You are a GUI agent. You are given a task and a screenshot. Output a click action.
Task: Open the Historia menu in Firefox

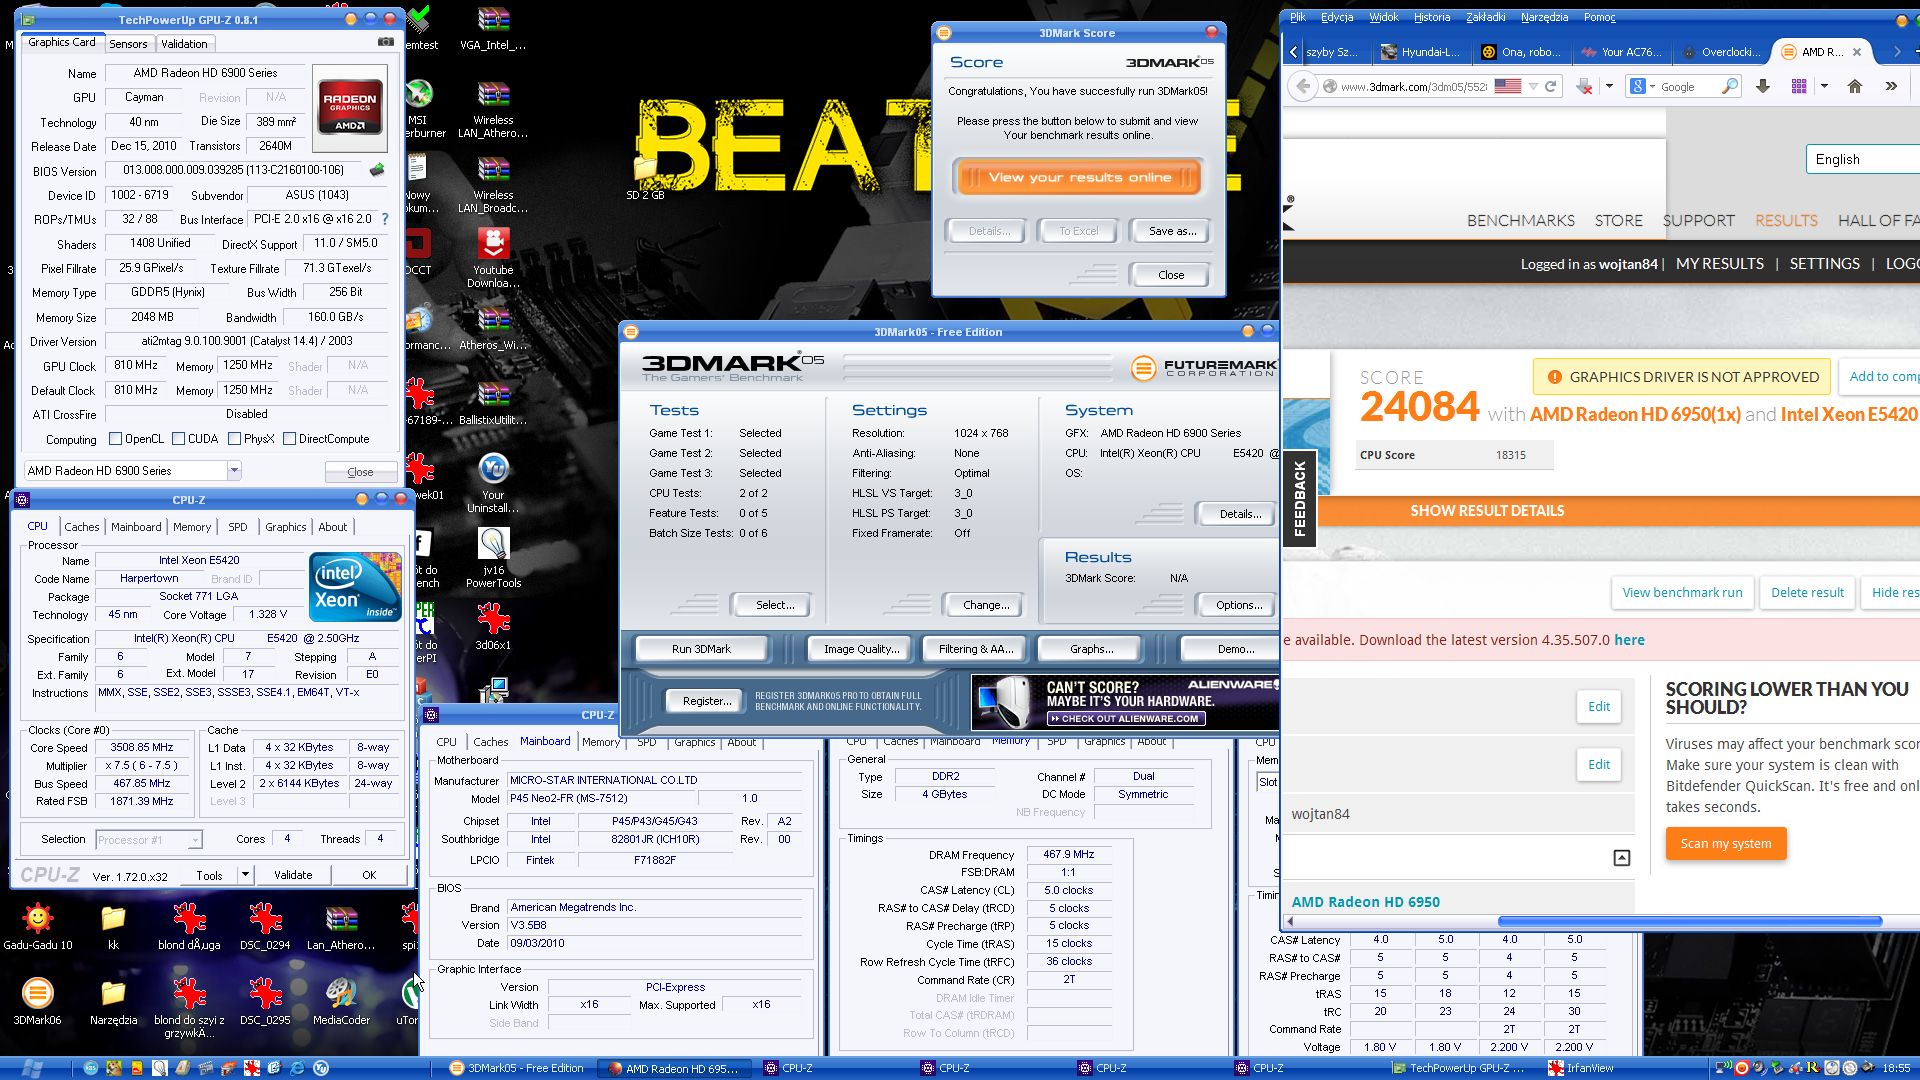[1432, 17]
